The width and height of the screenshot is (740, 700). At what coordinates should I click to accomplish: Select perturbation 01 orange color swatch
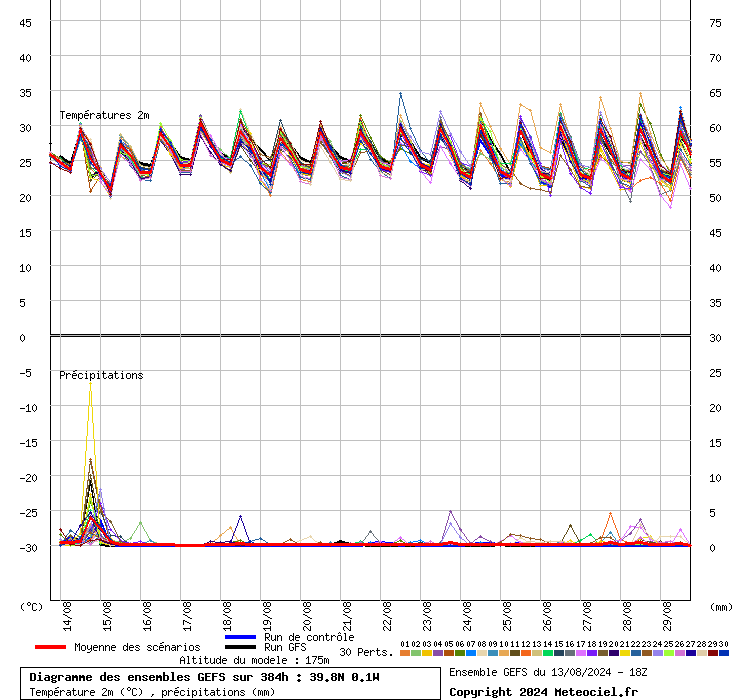tap(405, 653)
